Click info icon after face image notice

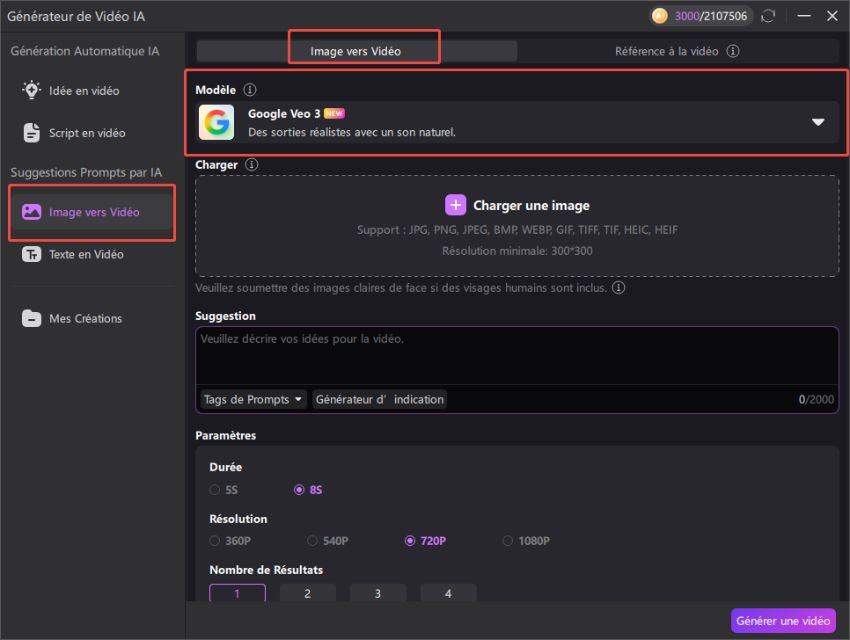619,287
